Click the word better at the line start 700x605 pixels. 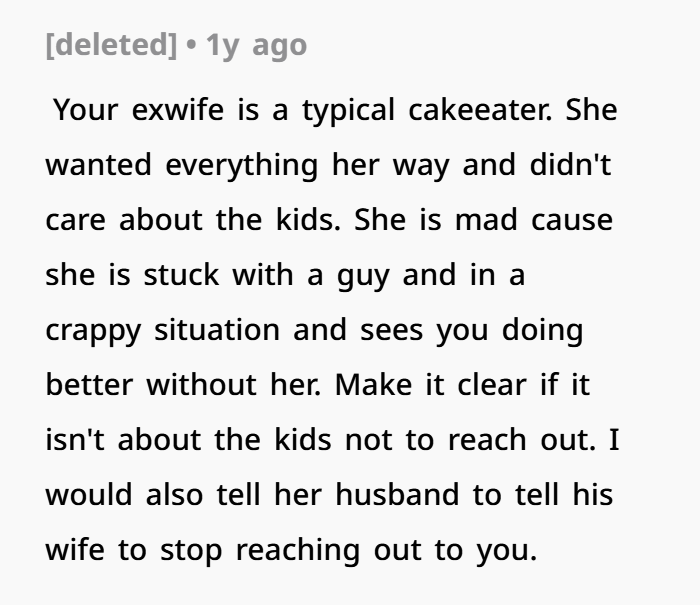pyautogui.click(x=89, y=384)
